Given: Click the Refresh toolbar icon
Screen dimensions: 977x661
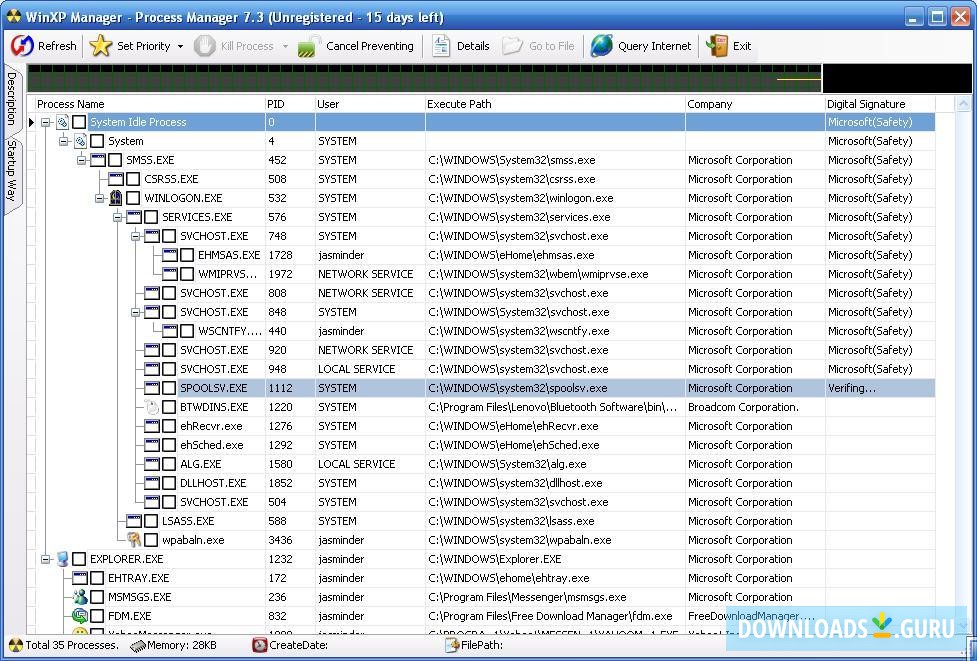Looking at the screenshot, I should (x=22, y=45).
